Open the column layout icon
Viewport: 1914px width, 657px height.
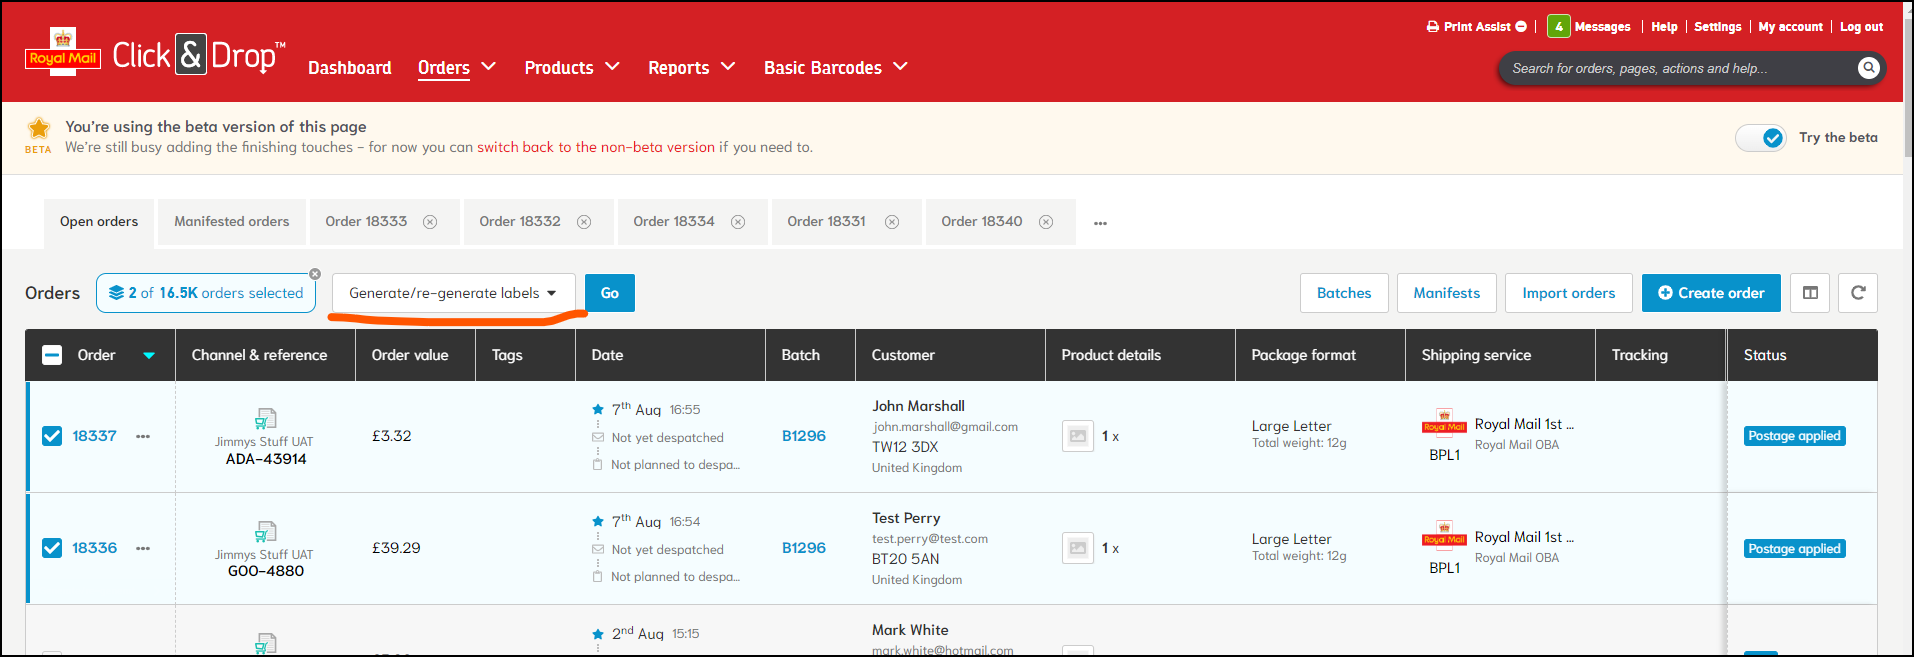tap(1810, 293)
